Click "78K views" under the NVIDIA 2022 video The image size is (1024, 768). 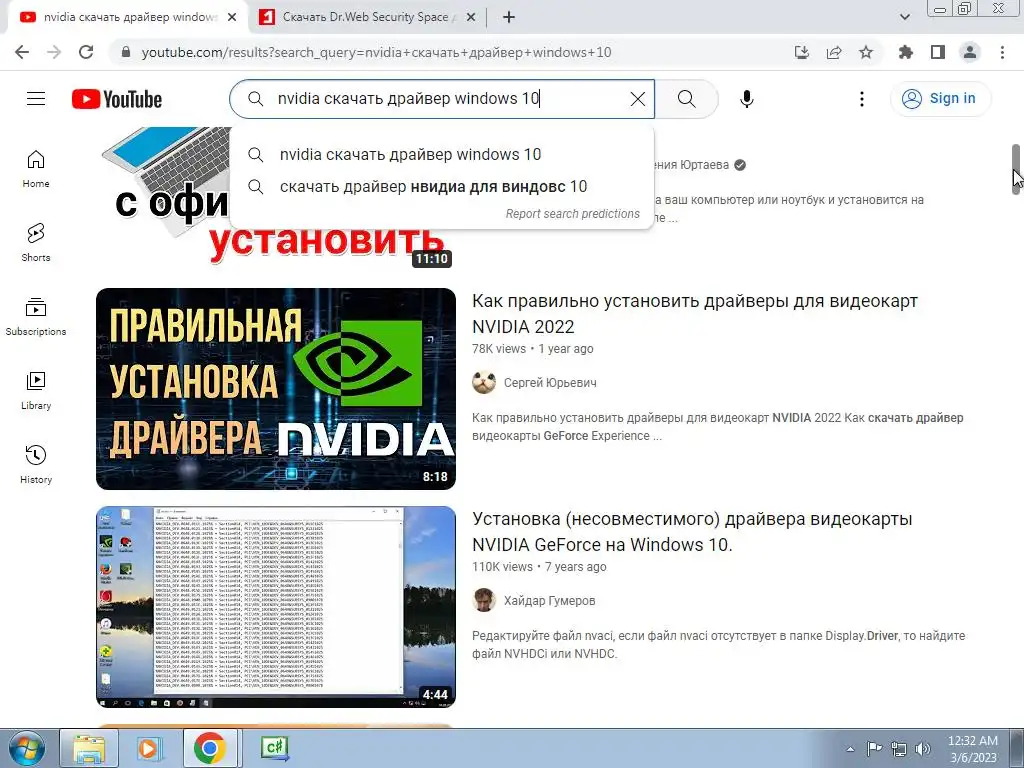point(499,349)
